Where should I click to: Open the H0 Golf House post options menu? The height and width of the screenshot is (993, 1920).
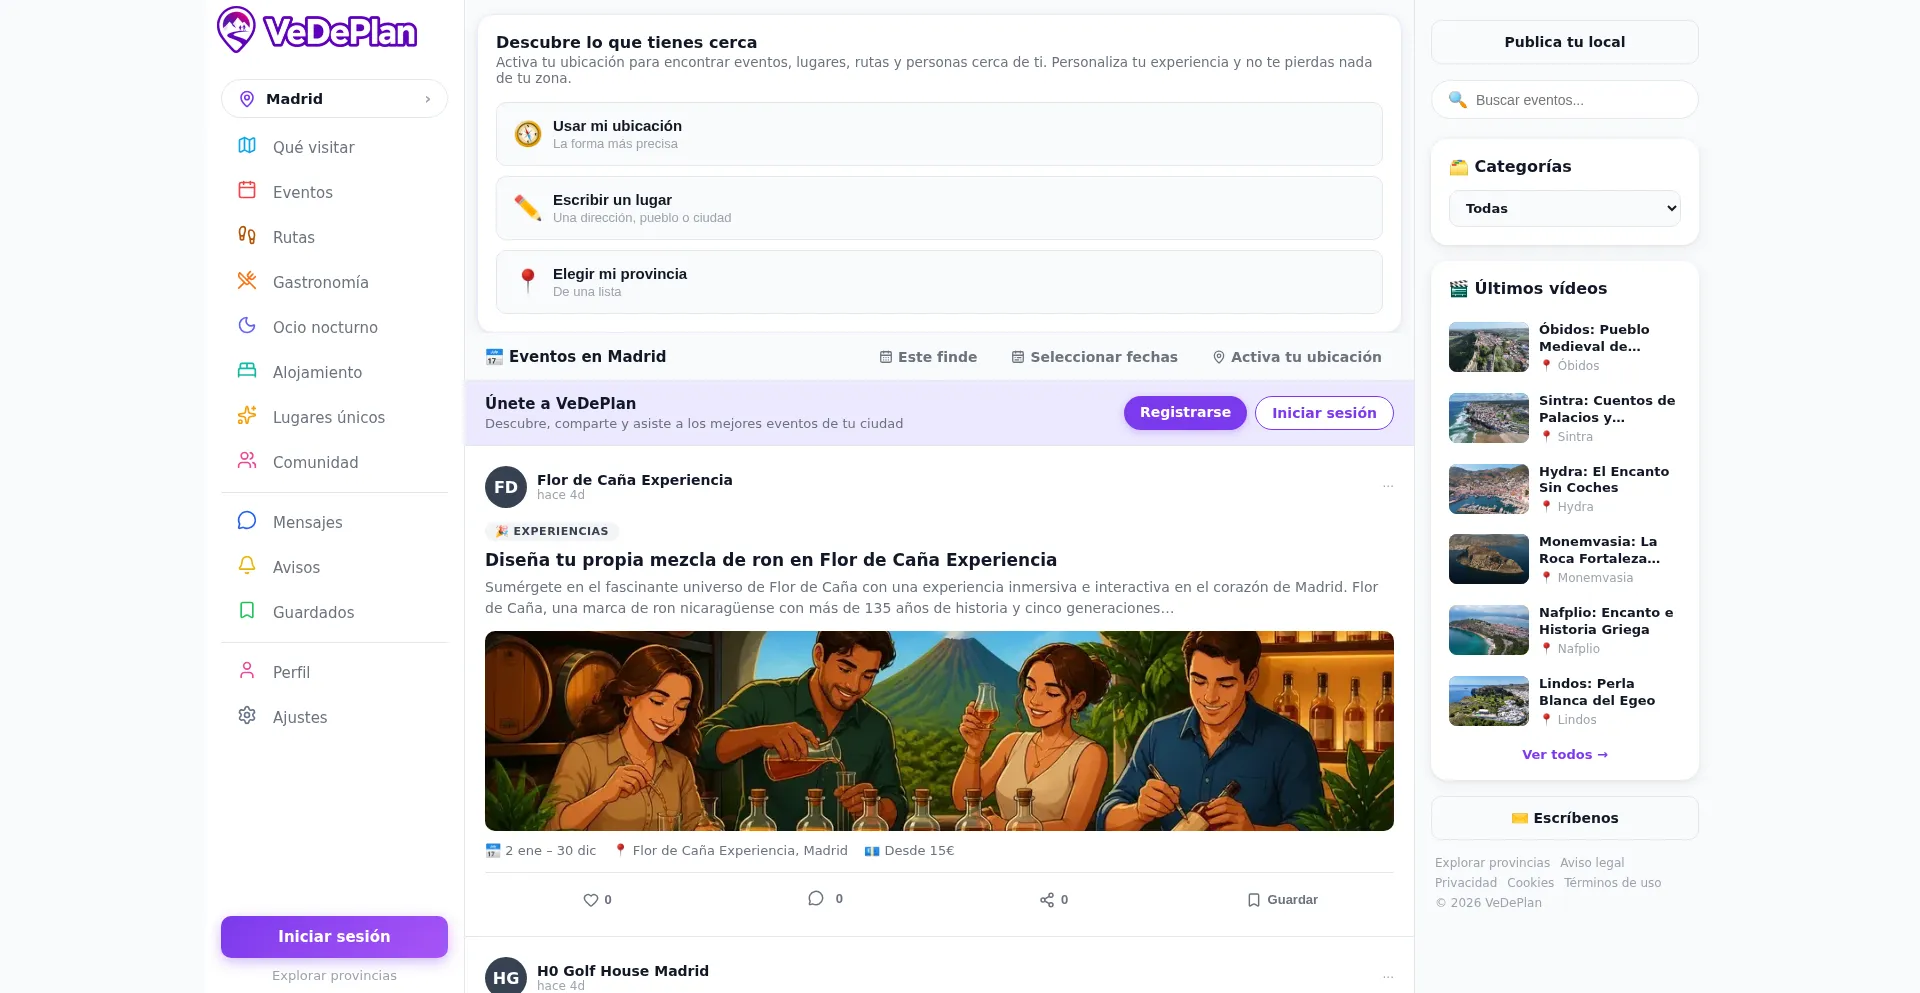(1388, 977)
